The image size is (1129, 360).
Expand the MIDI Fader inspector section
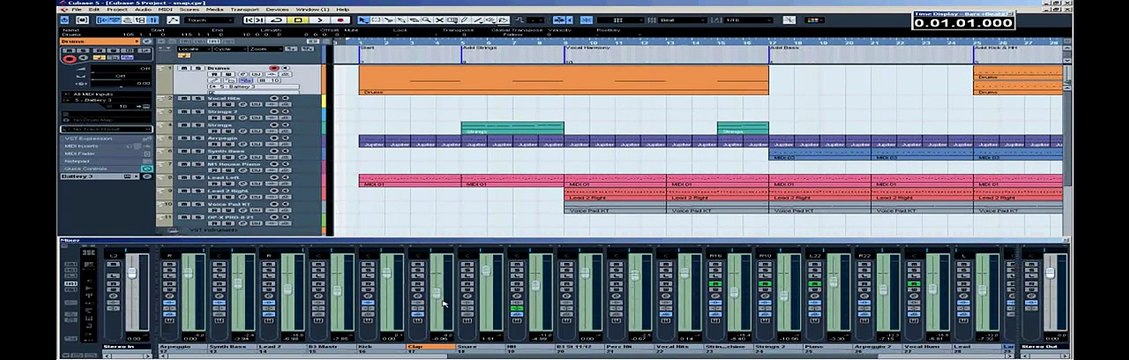(107, 153)
